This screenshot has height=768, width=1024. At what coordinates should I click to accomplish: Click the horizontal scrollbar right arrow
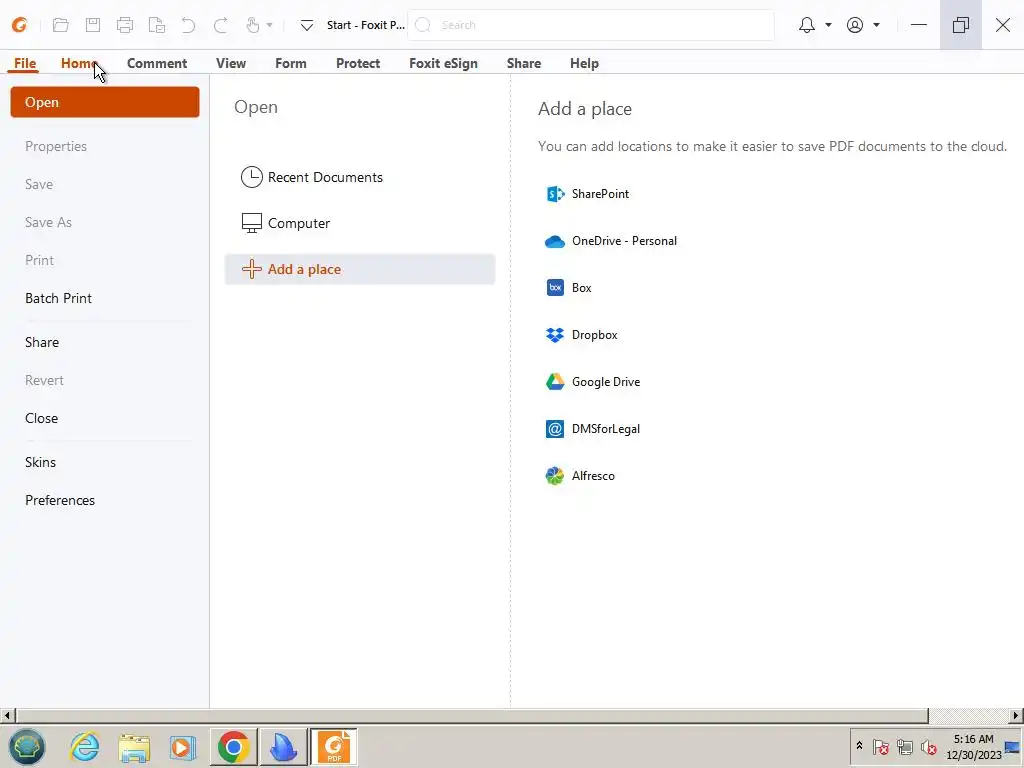pyautogui.click(x=1016, y=716)
